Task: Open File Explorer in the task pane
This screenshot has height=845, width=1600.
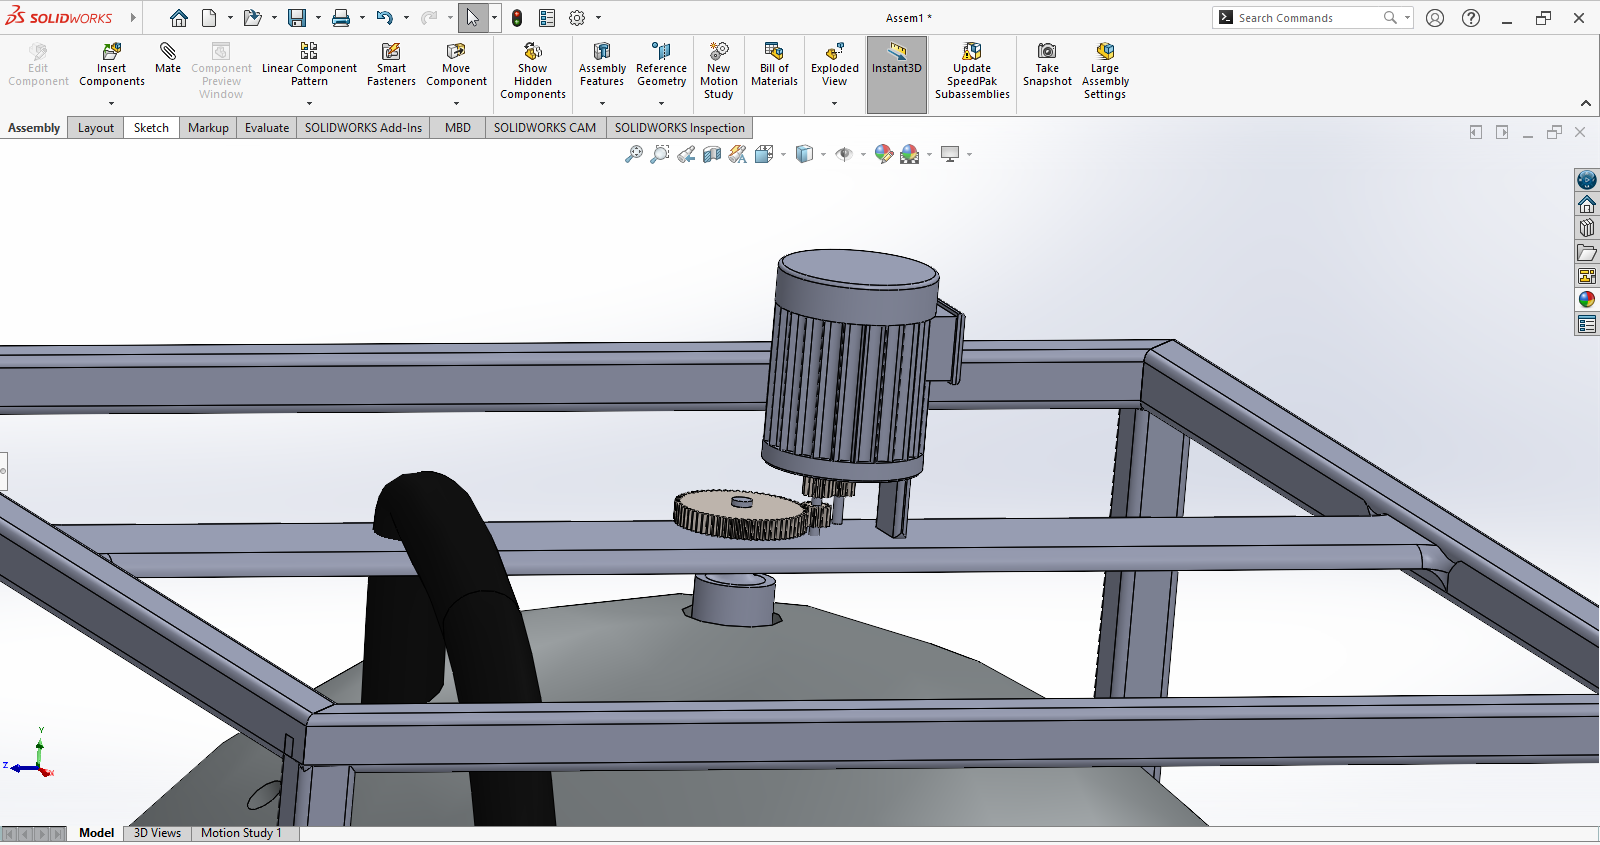Action: [x=1587, y=252]
